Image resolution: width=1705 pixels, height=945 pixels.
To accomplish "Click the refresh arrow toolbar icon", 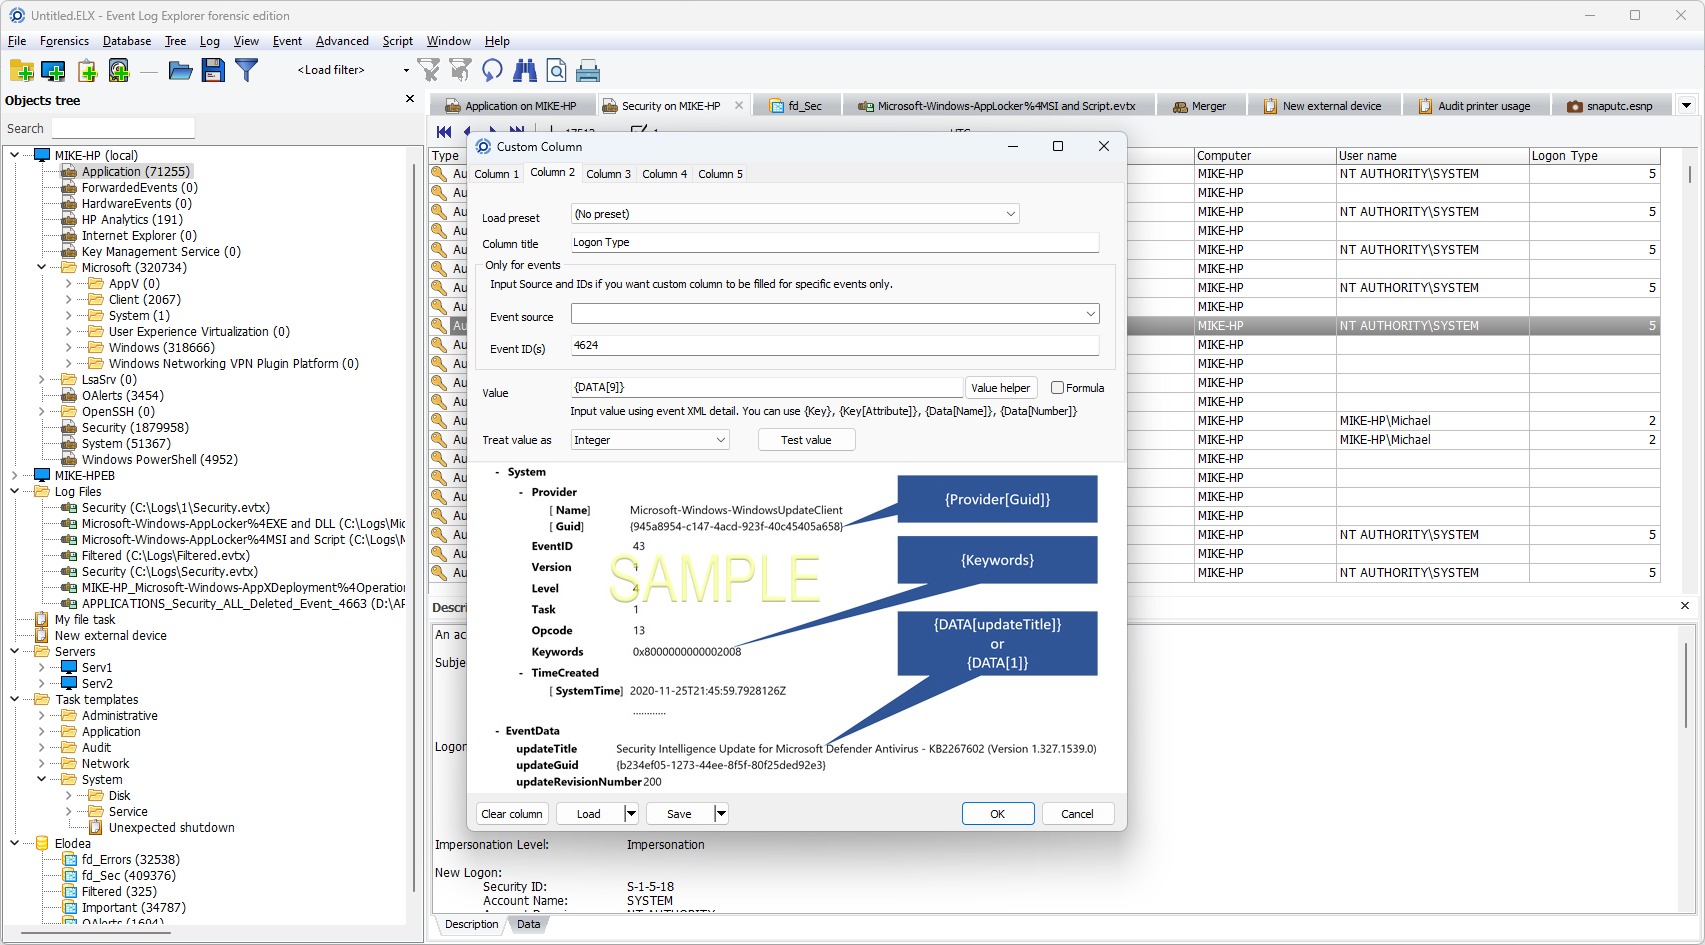I will pyautogui.click(x=492, y=70).
